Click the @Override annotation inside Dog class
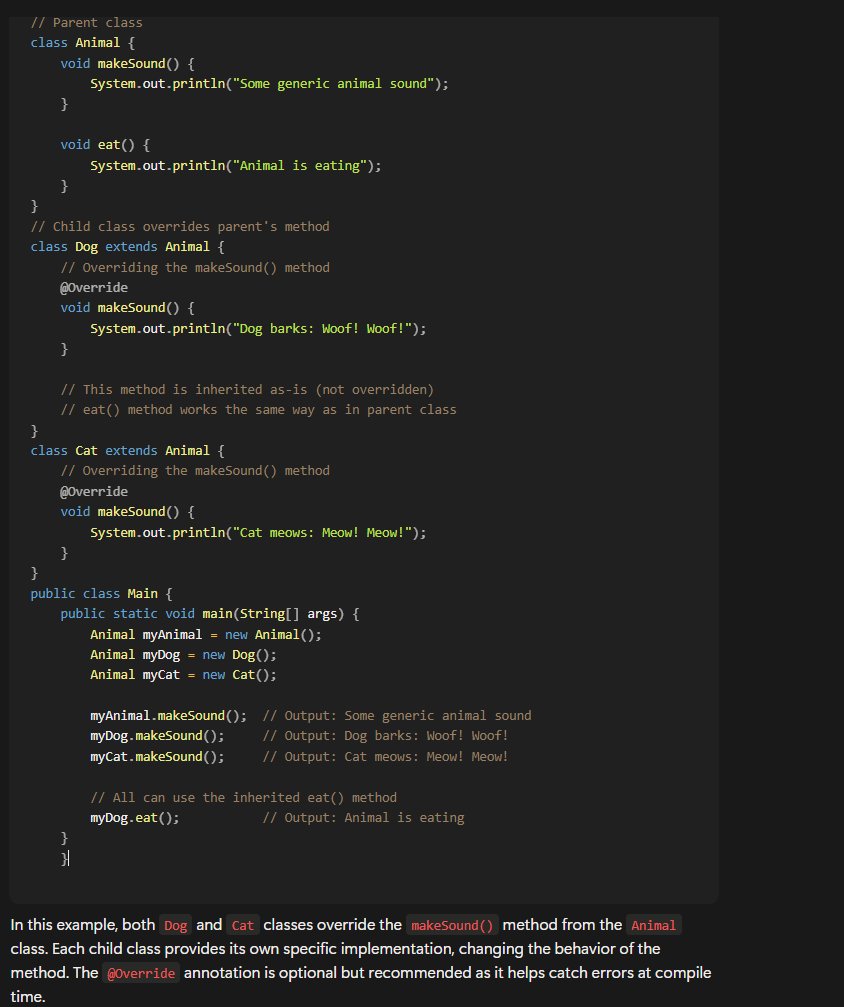Screen dimensions: 844x1007 (x=94, y=288)
